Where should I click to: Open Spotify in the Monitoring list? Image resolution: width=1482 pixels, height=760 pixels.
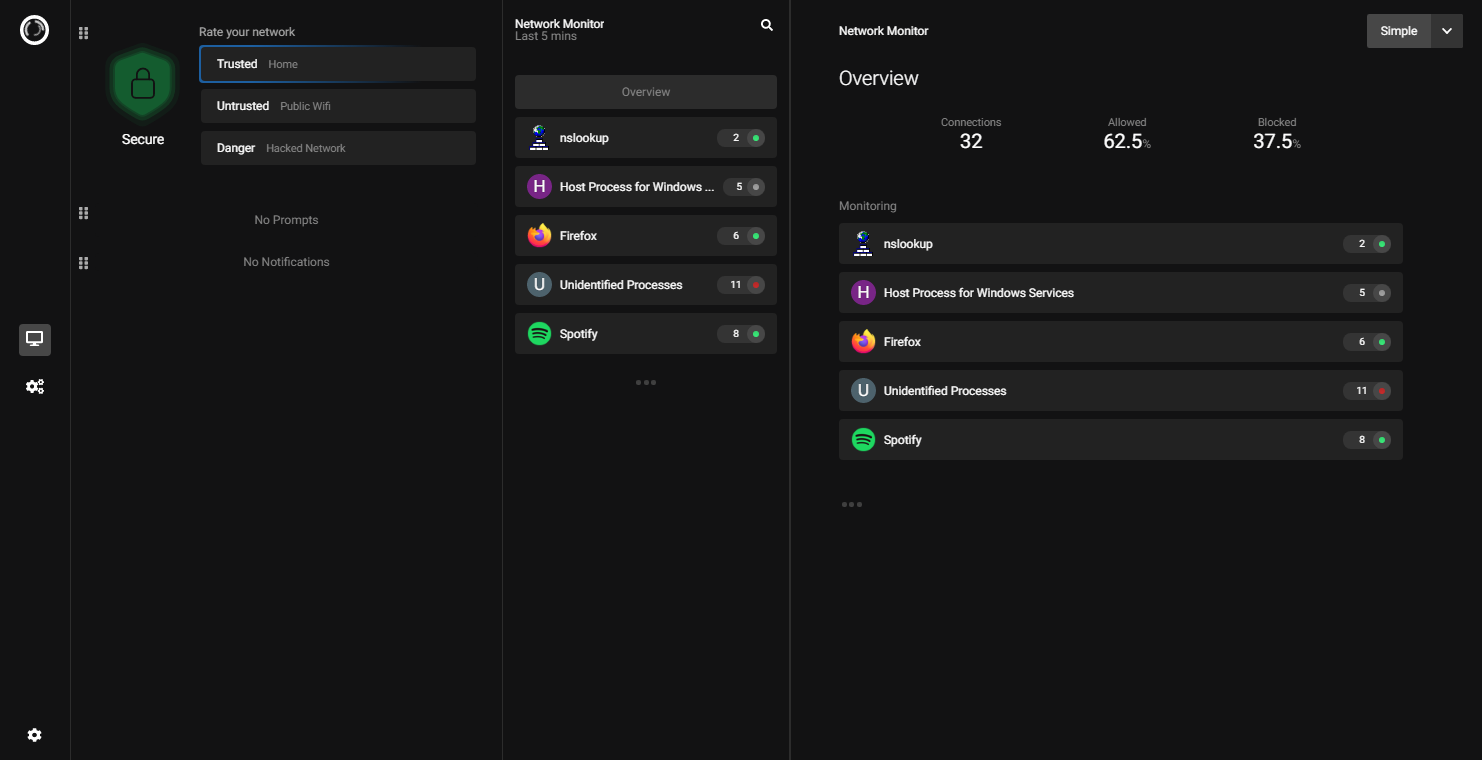click(1121, 440)
